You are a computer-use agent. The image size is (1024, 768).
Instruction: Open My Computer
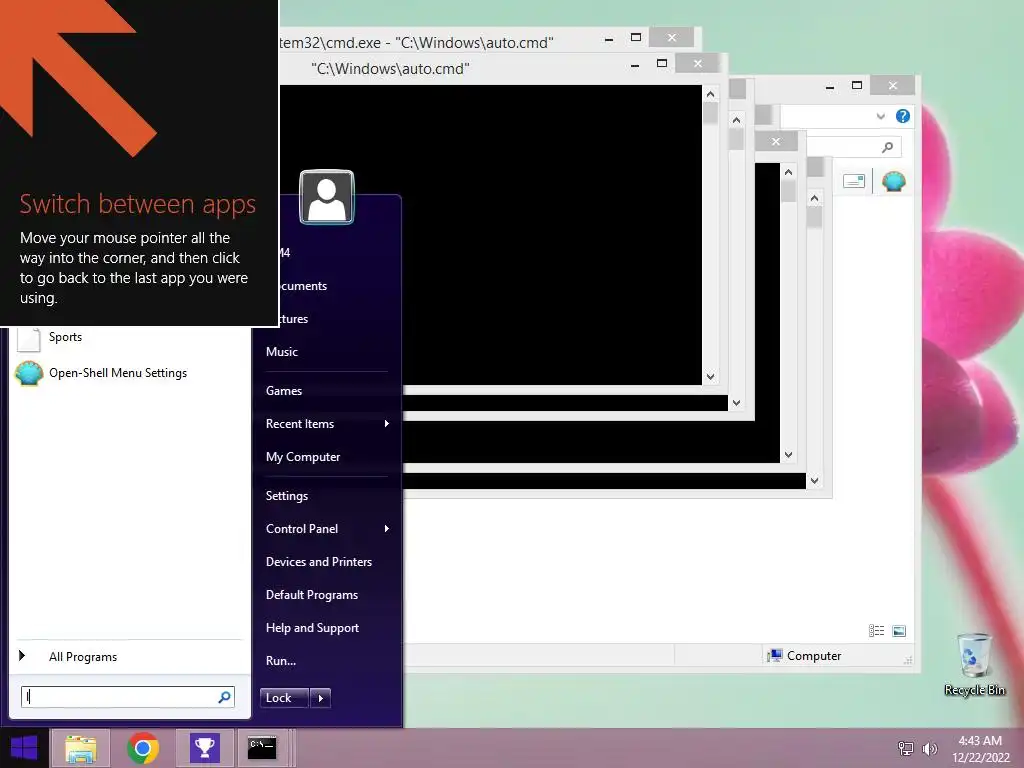302,457
